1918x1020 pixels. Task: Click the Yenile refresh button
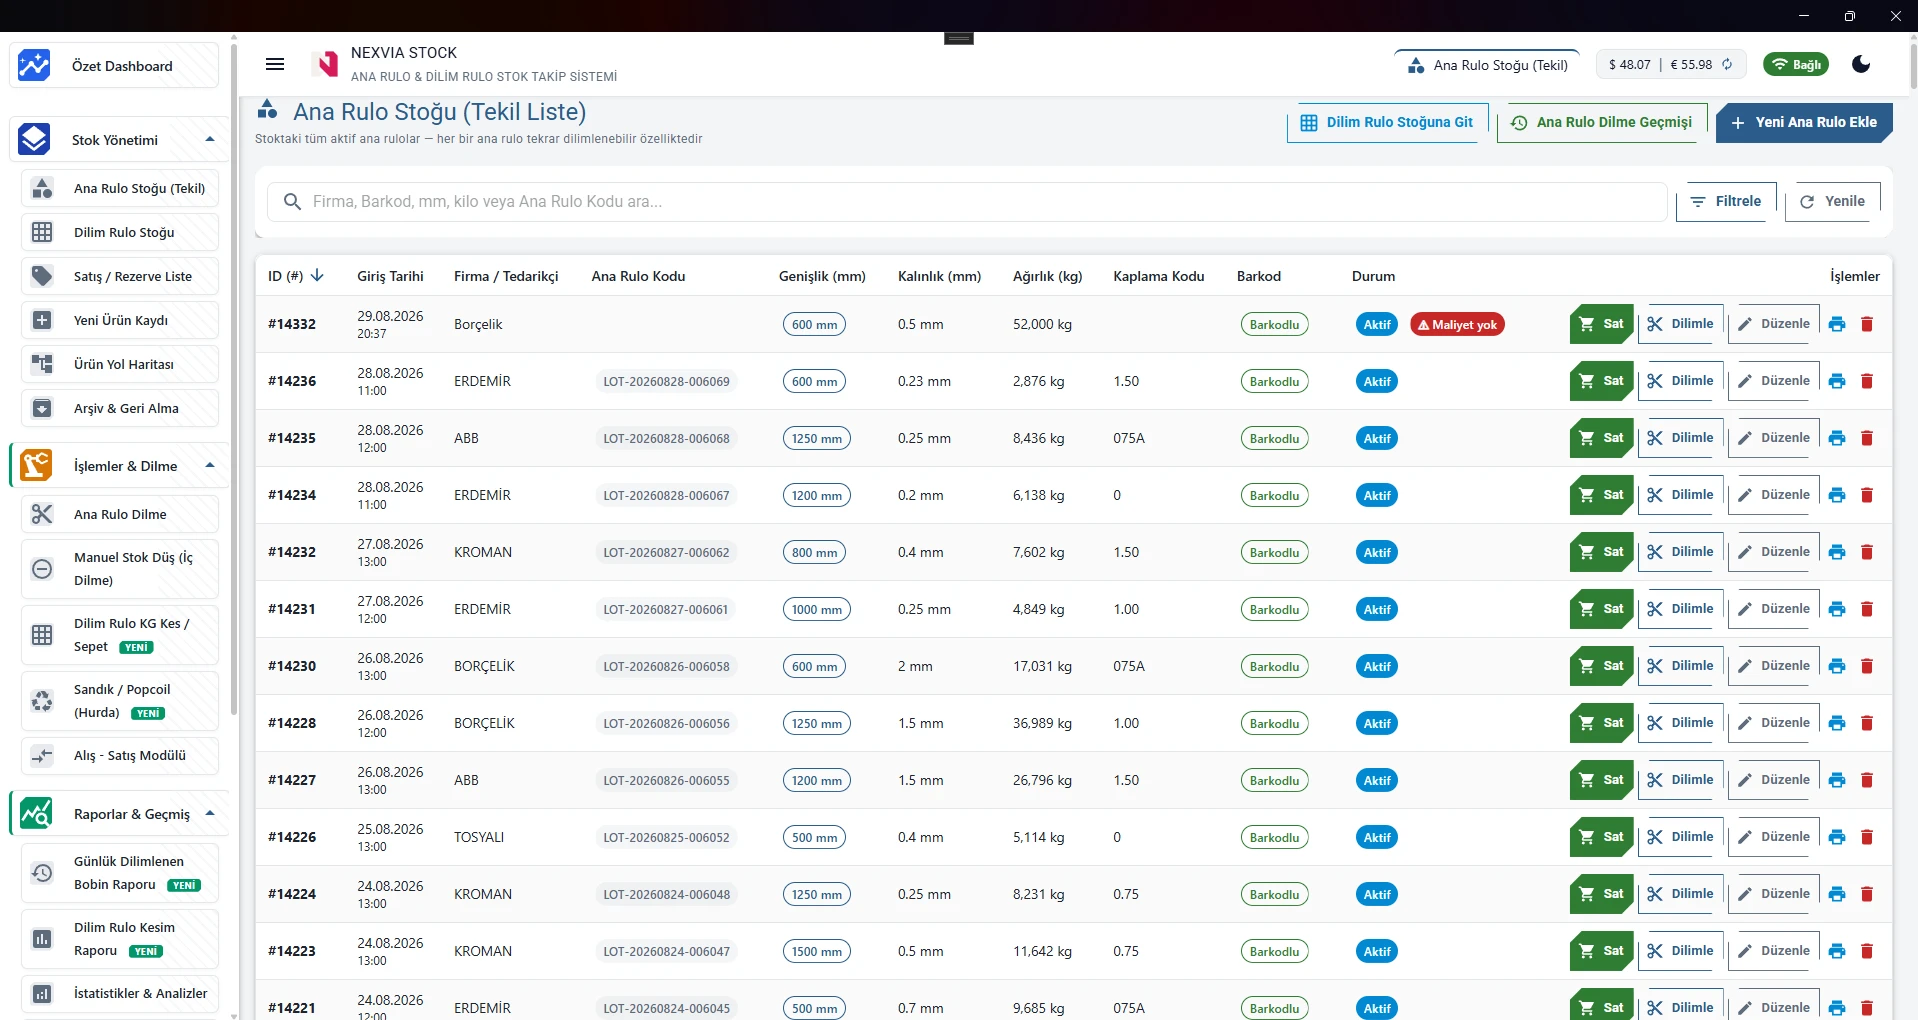[1832, 201]
